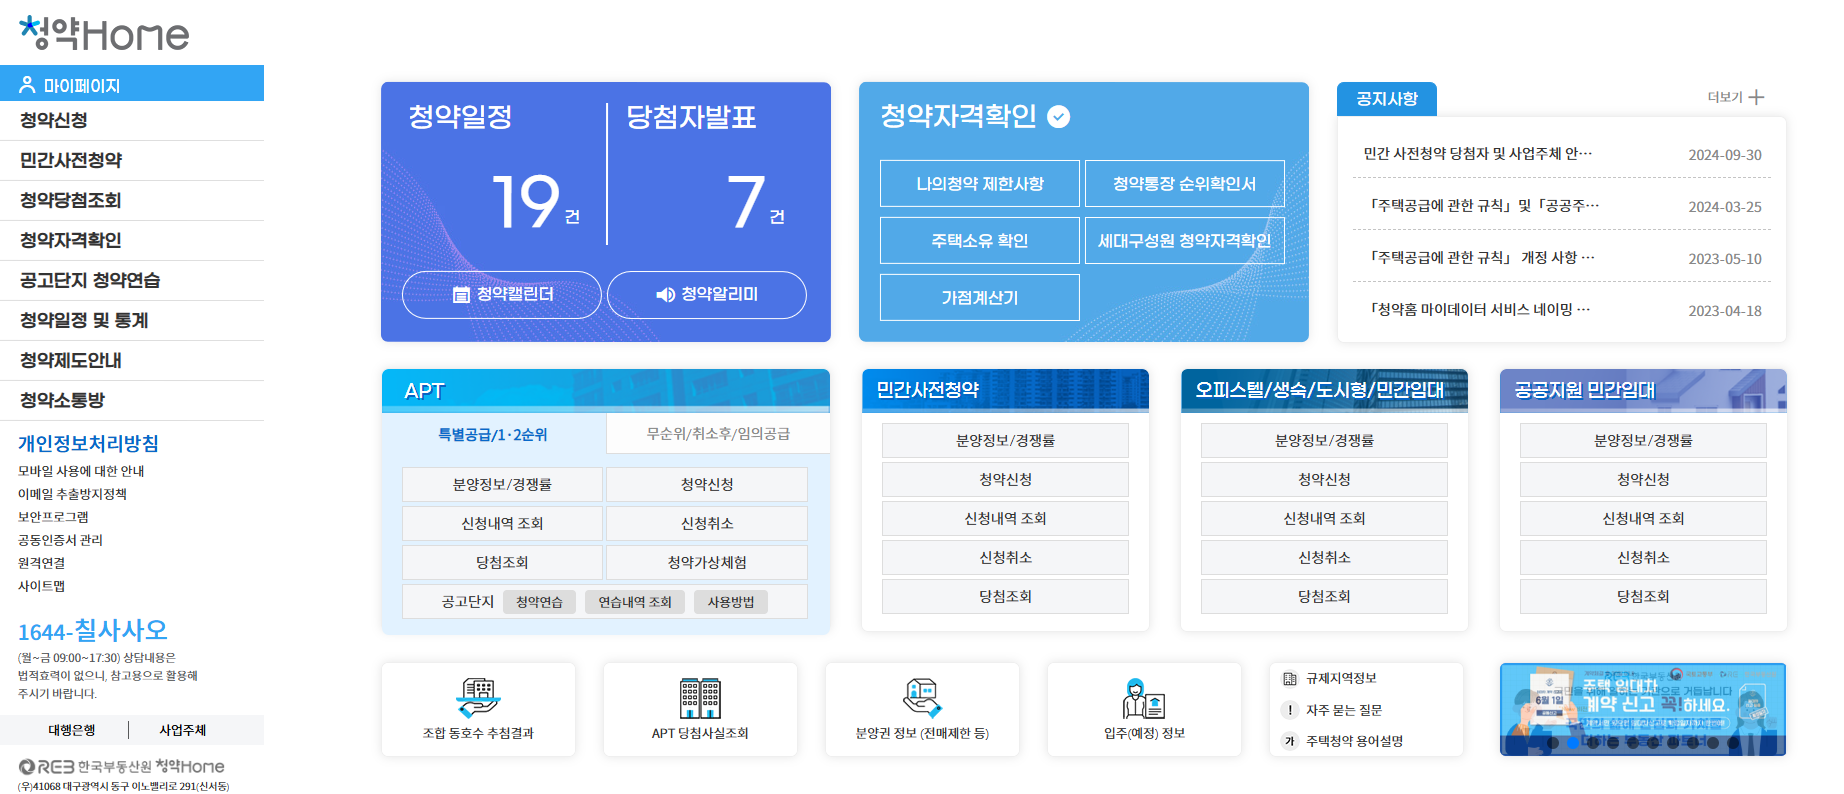The width and height of the screenshot is (1844, 794).
Task: Open 청약자격확인 in left menu
Action: pos(132,240)
